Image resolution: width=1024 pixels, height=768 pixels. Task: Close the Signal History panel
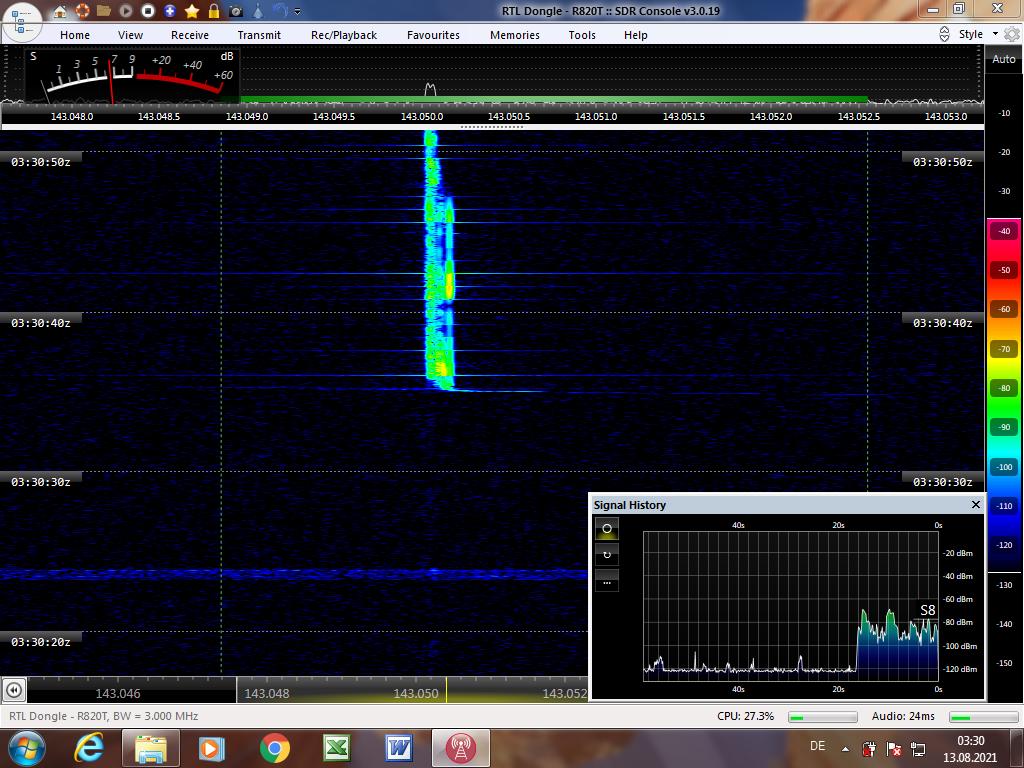pos(976,504)
